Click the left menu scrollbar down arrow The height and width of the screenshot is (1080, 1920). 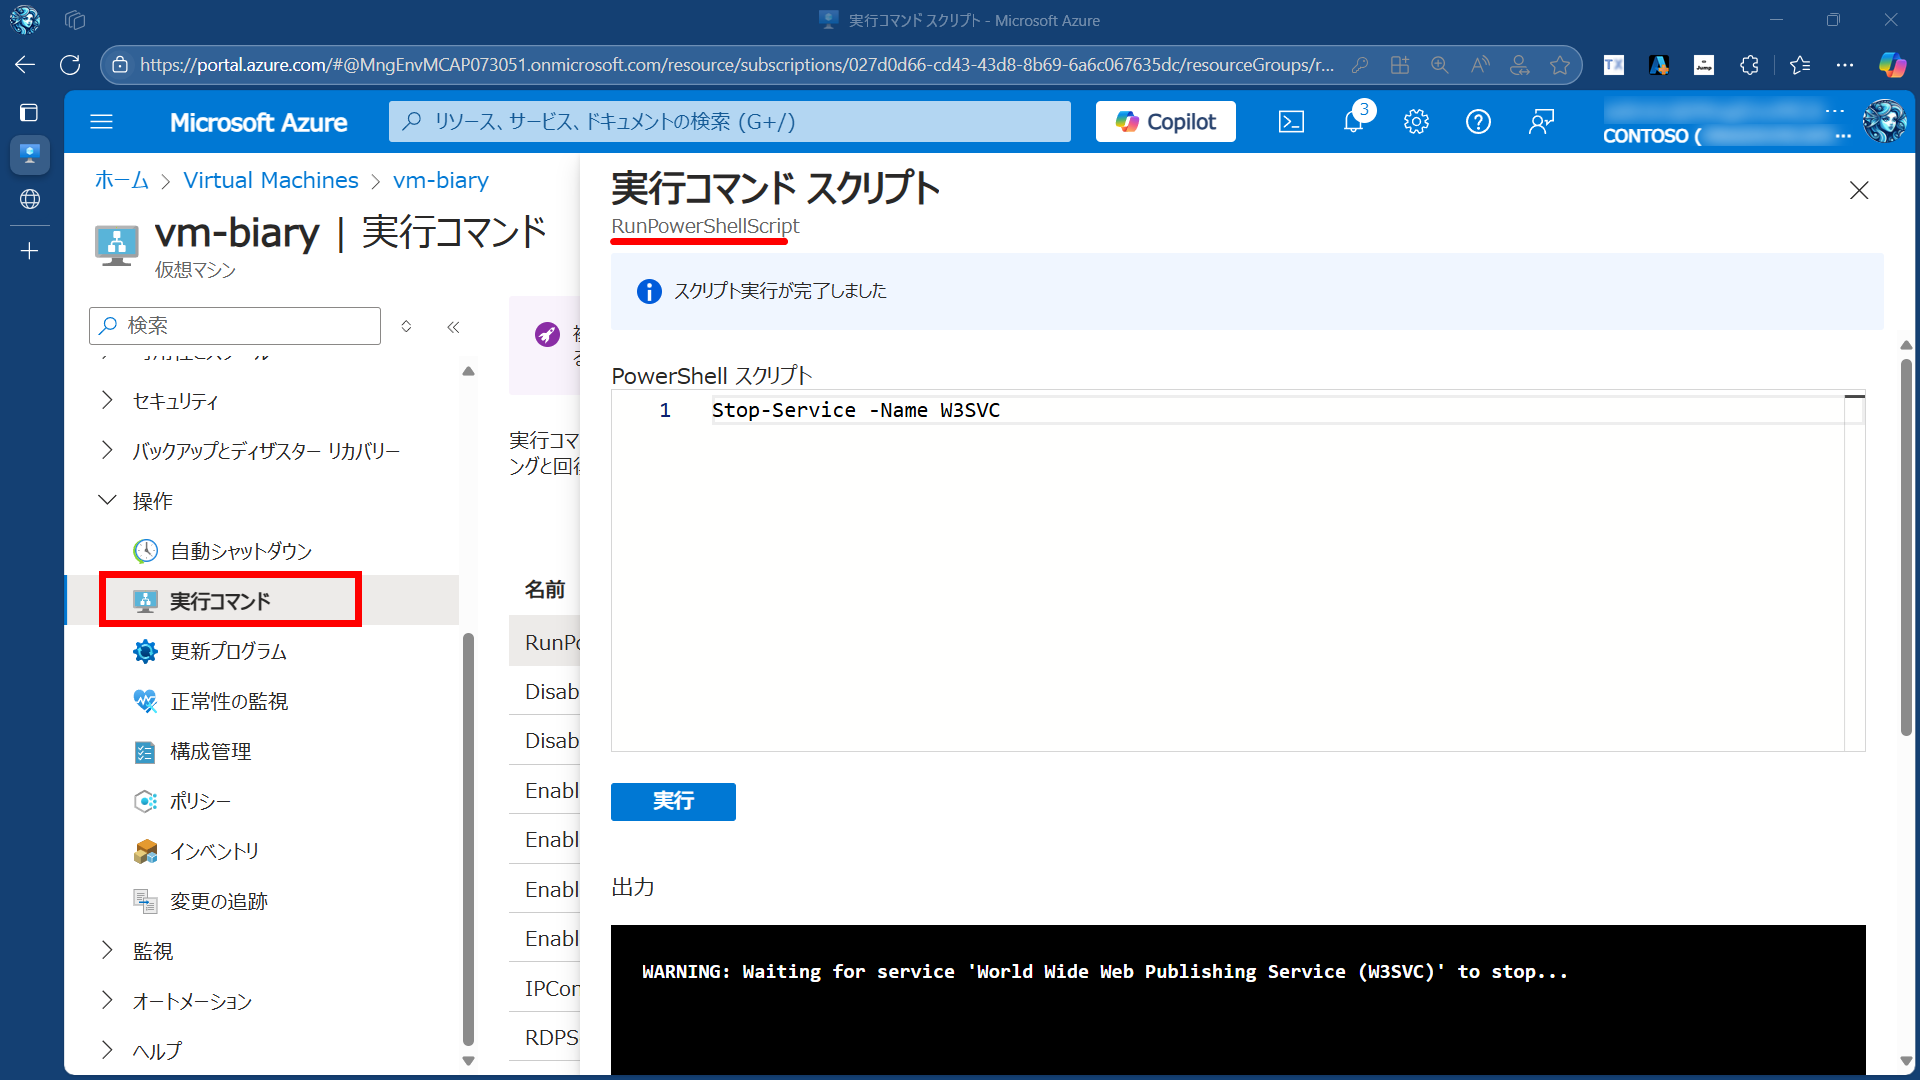tap(468, 1061)
